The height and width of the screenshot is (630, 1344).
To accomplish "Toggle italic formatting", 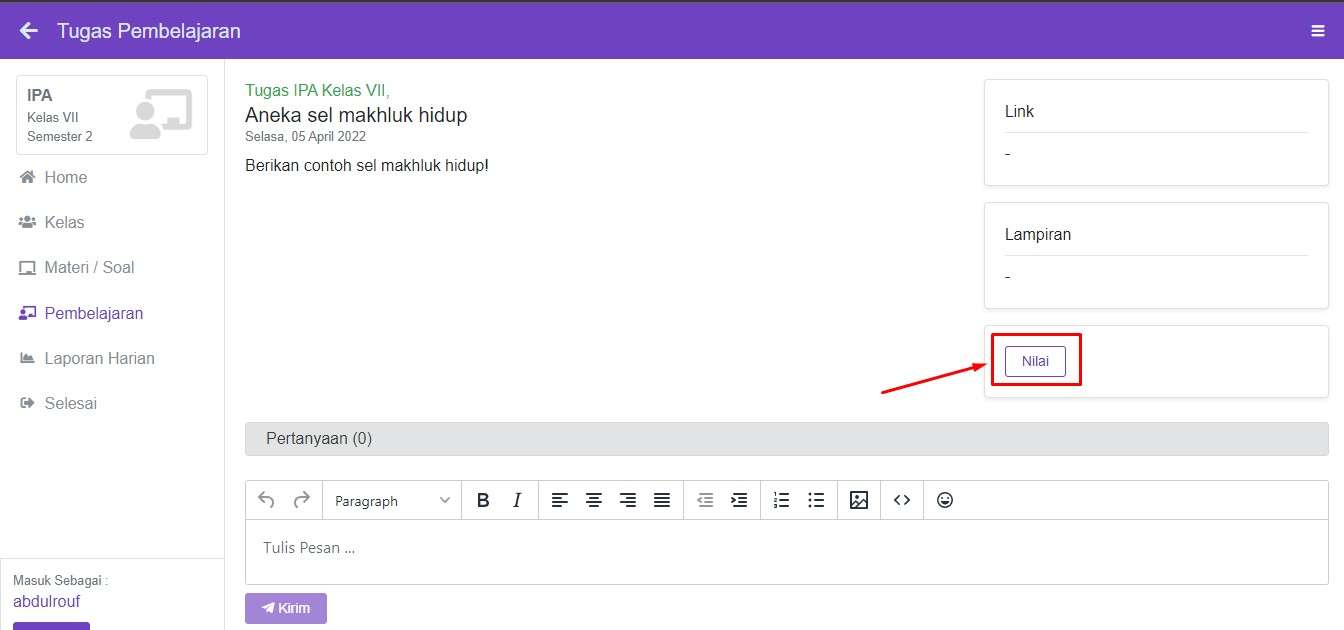I will pyautogui.click(x=517, y=500).
